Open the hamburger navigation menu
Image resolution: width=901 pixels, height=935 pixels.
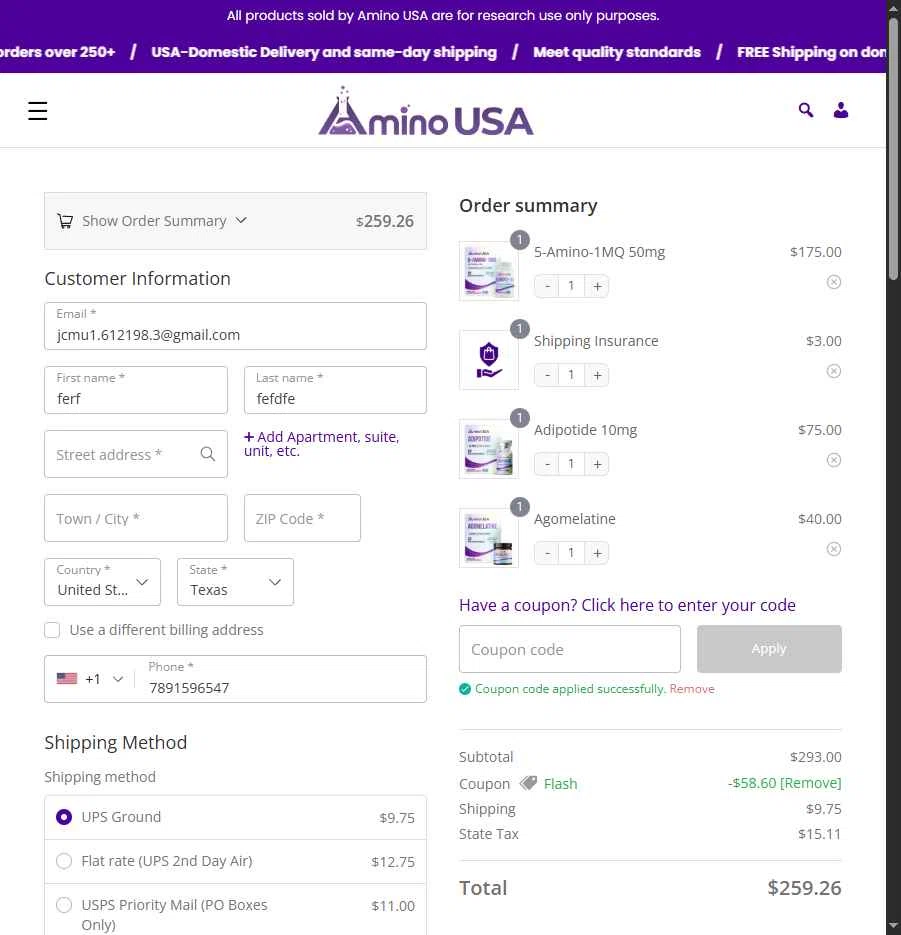click(38, 110)
